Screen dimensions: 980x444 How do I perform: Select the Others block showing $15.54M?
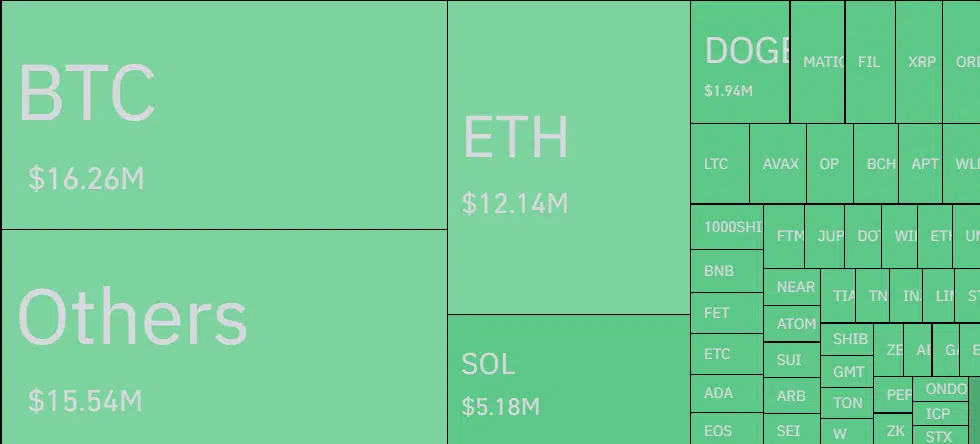pyautogui.click(x=224, y=336)
